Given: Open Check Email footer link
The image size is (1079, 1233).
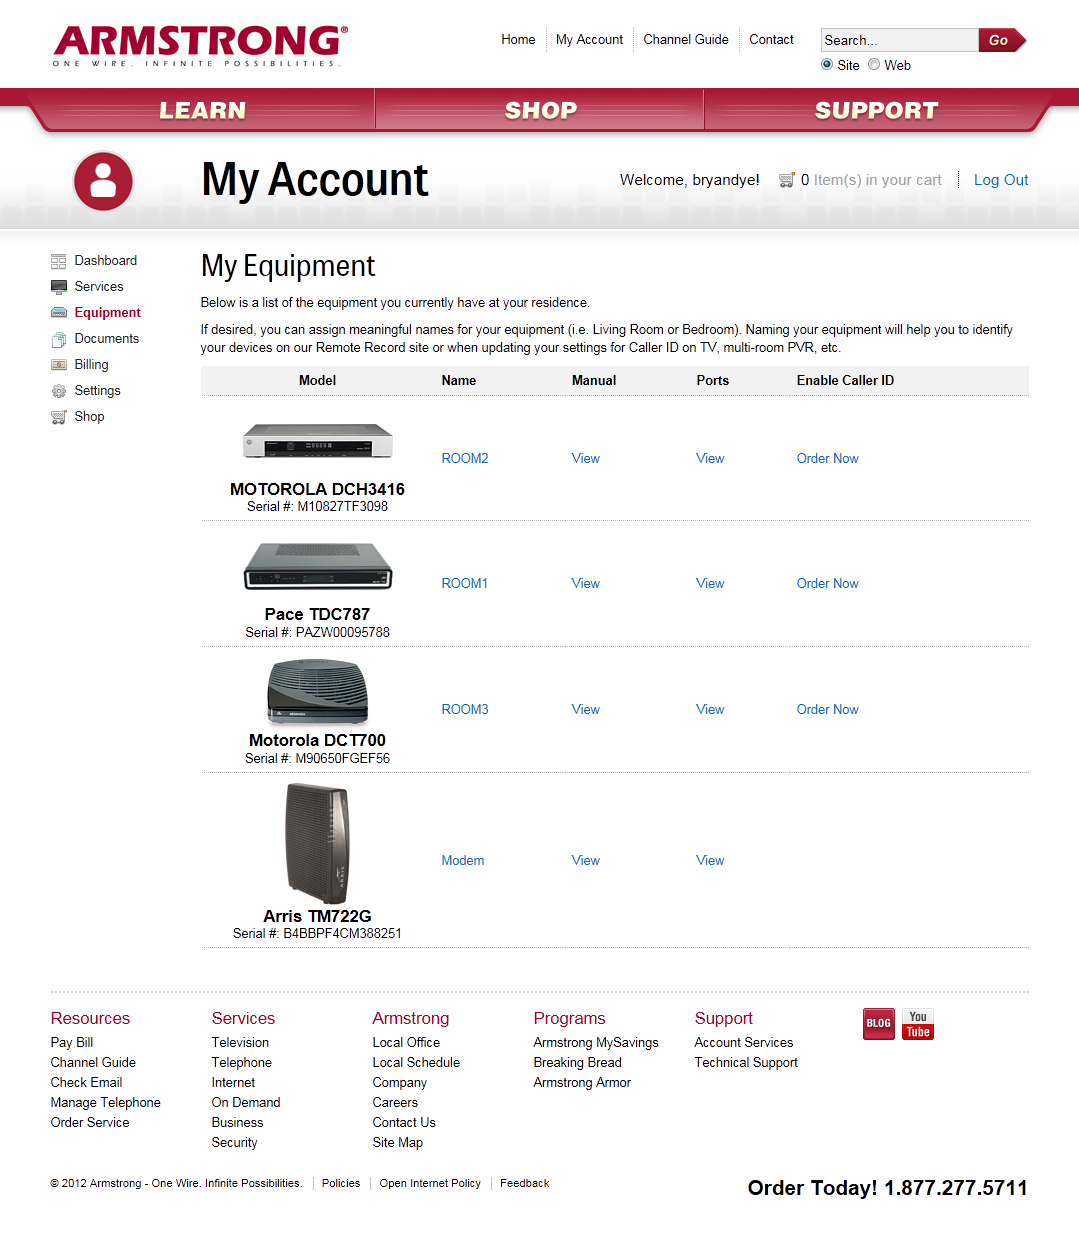Looking at the screenshot, I should tap(87, 1083).
